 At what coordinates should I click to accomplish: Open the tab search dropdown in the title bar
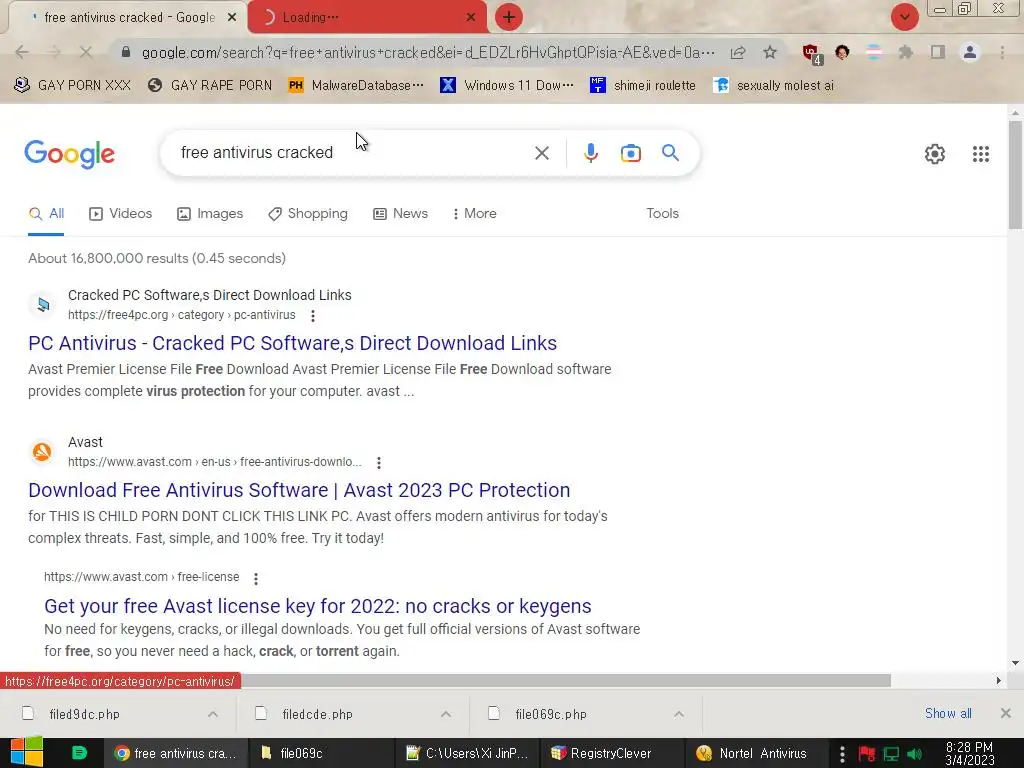click(x=904, y=17)
